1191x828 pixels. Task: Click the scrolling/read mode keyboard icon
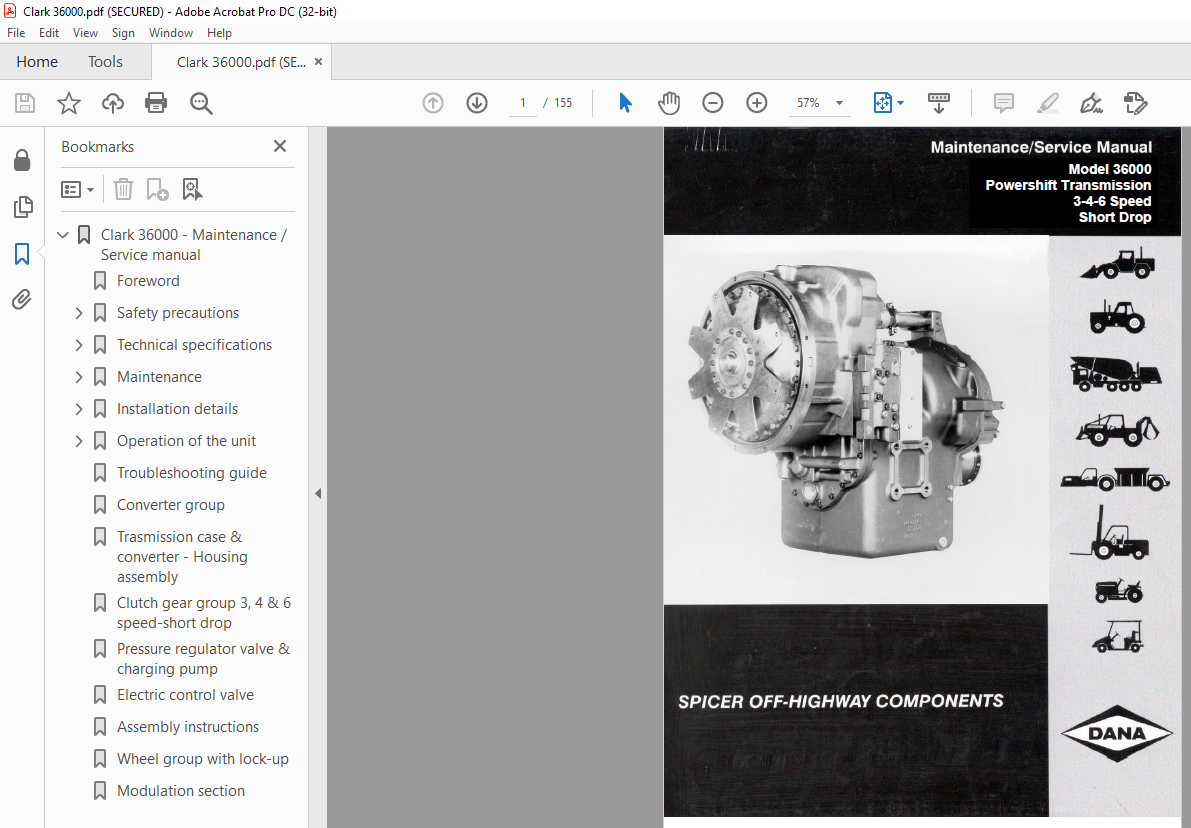coord(939,103)
